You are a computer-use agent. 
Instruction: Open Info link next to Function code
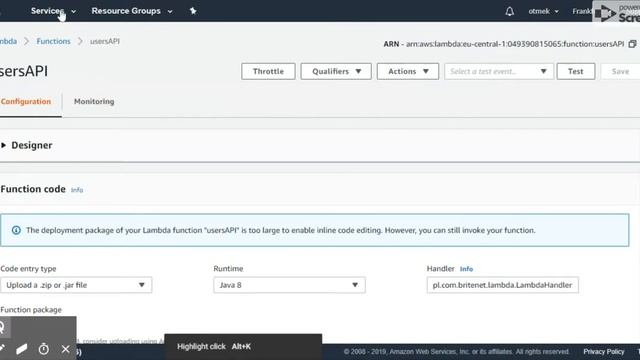(x=77, y=190)
